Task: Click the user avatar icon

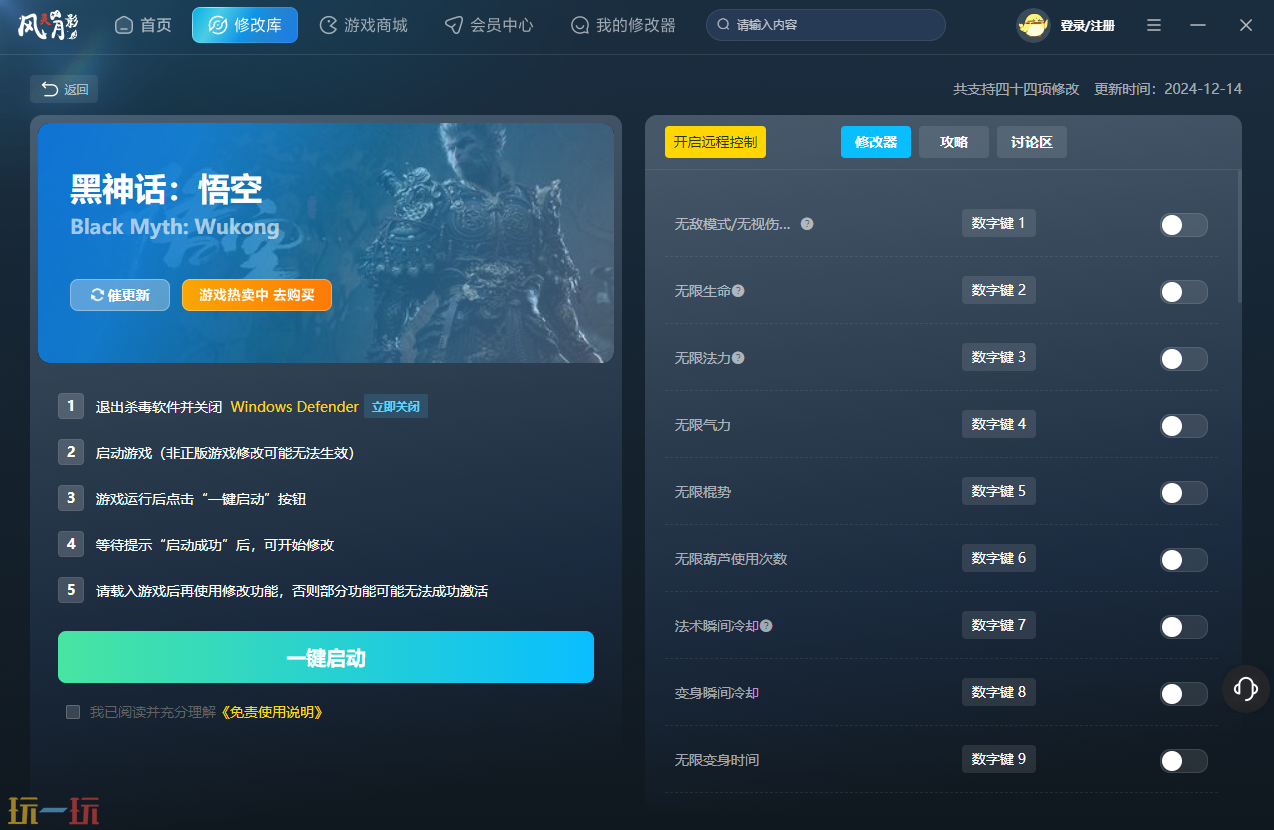Action: click(x=1033, y=25)
